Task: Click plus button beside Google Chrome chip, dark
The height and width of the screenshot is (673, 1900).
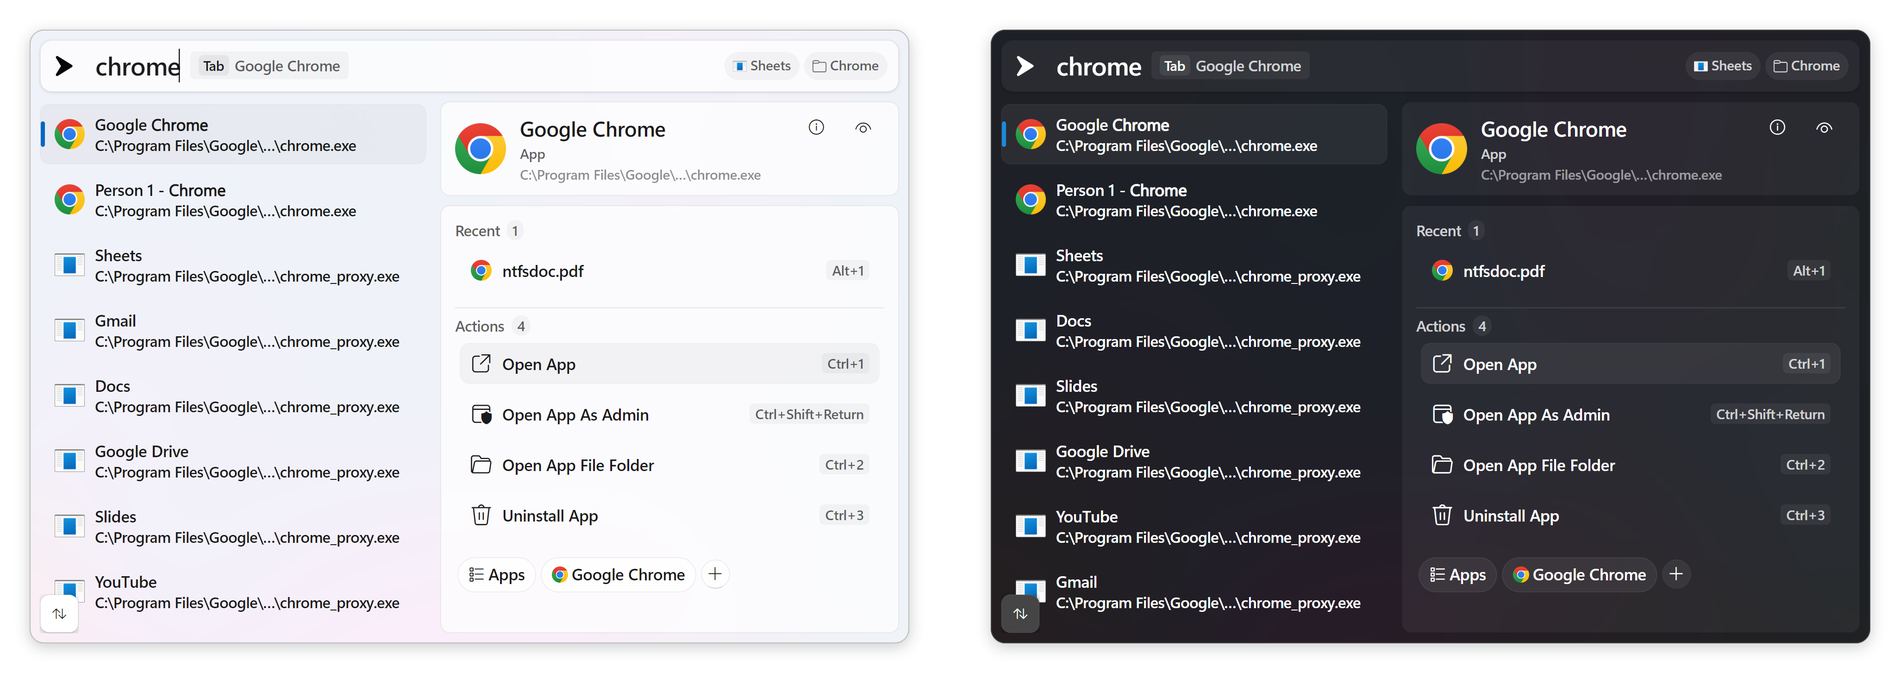Action: [x=1676, y=574]
